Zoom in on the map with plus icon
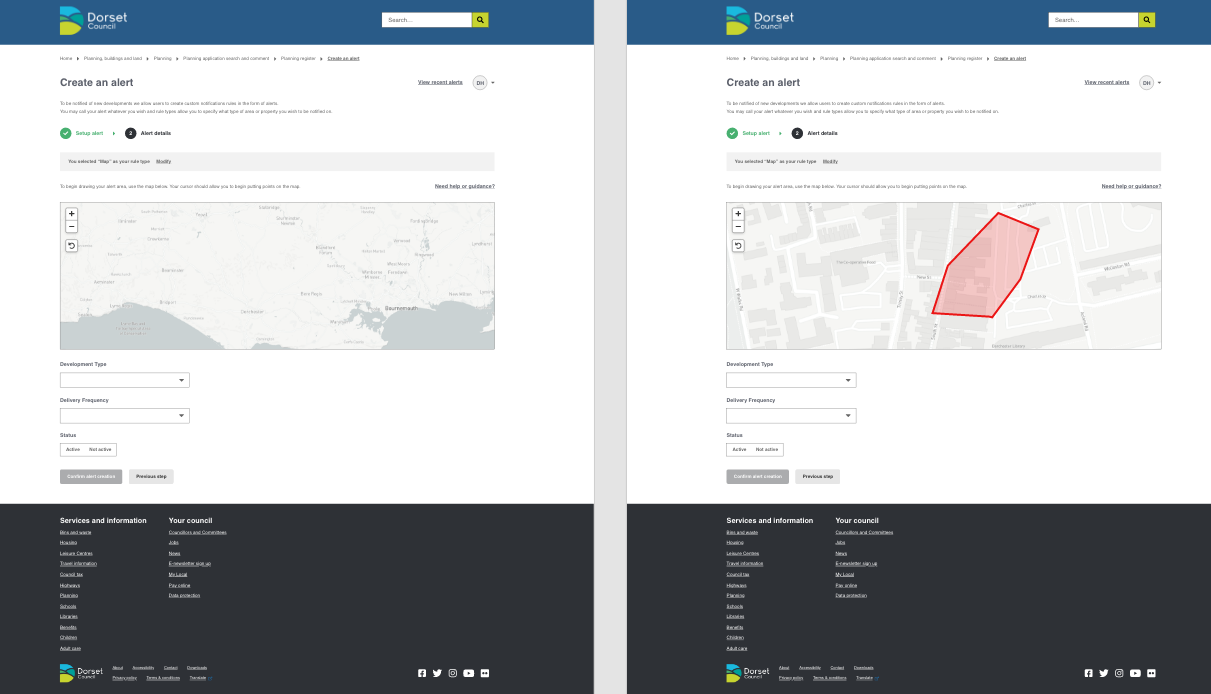Image resolution: width=1211 pixels, height=694 pixels. pyautogui.click(x=71, y=213)
